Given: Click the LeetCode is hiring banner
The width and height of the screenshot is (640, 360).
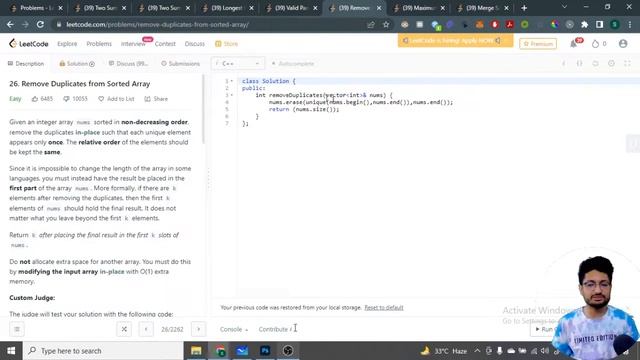Looking at the screenshot, I should (456, 40).
